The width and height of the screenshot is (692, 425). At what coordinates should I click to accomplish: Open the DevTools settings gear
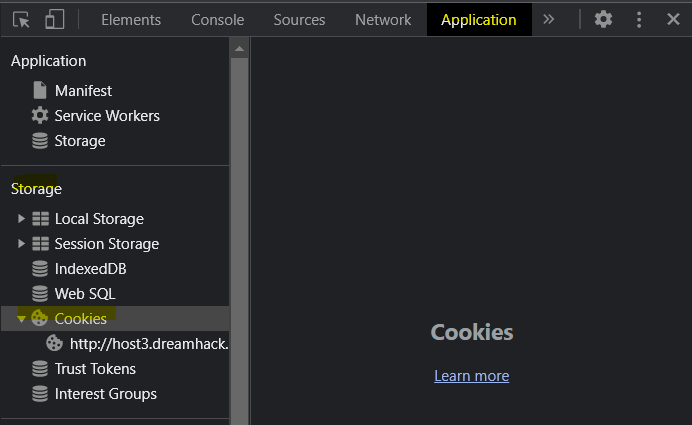603,19
